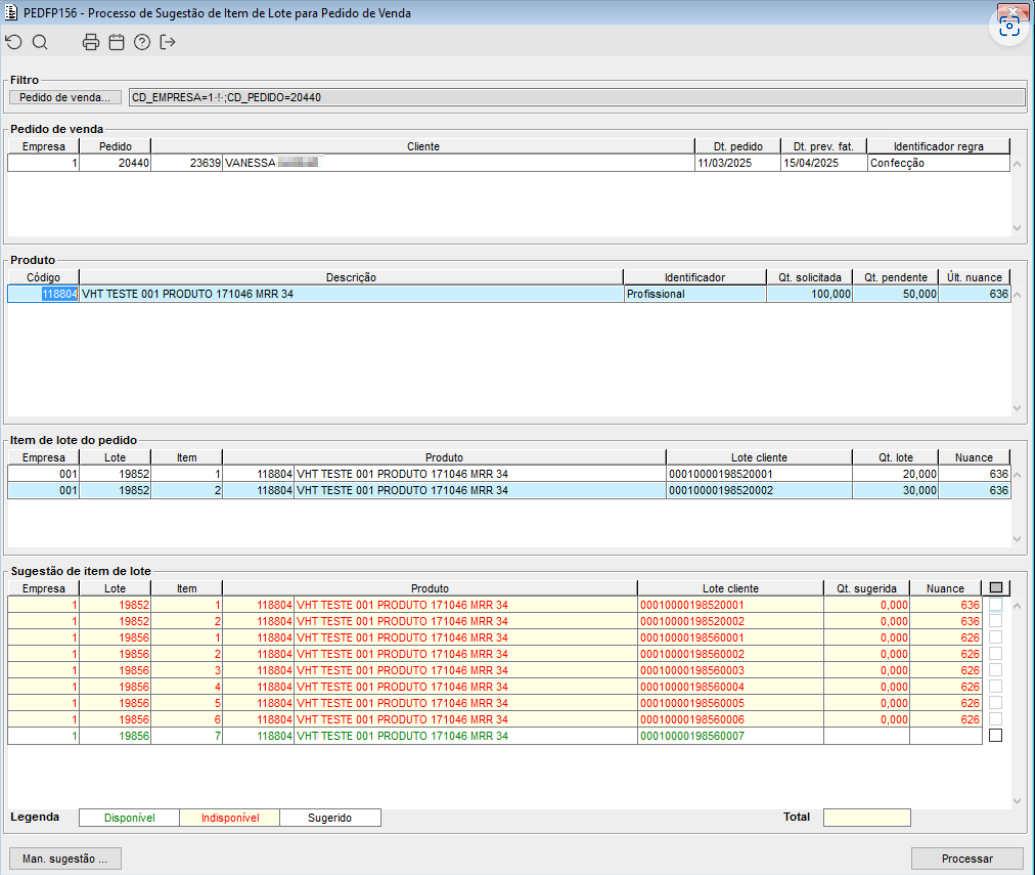Screen dimensions: 1035x875
Task: Click scroll-up arrow of suggestion grid
Action: click(1018, 605)
